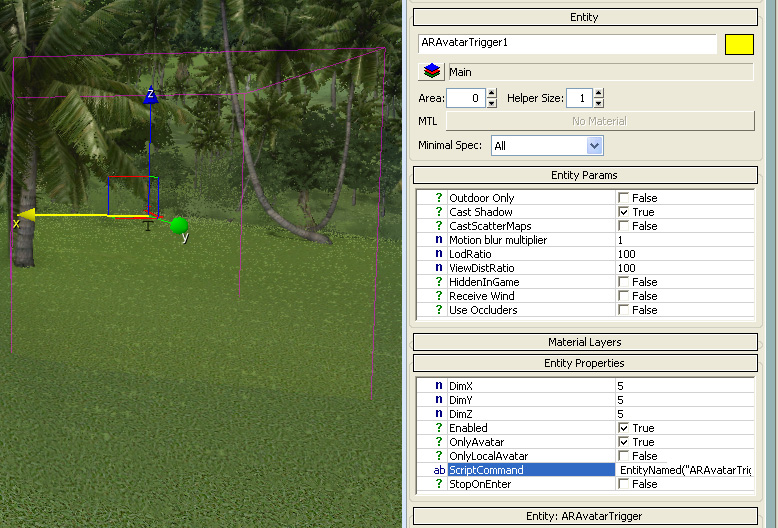The image size is (778, 528).
Task: Toggle the Enabled checkbox
Action: (623, 428)
